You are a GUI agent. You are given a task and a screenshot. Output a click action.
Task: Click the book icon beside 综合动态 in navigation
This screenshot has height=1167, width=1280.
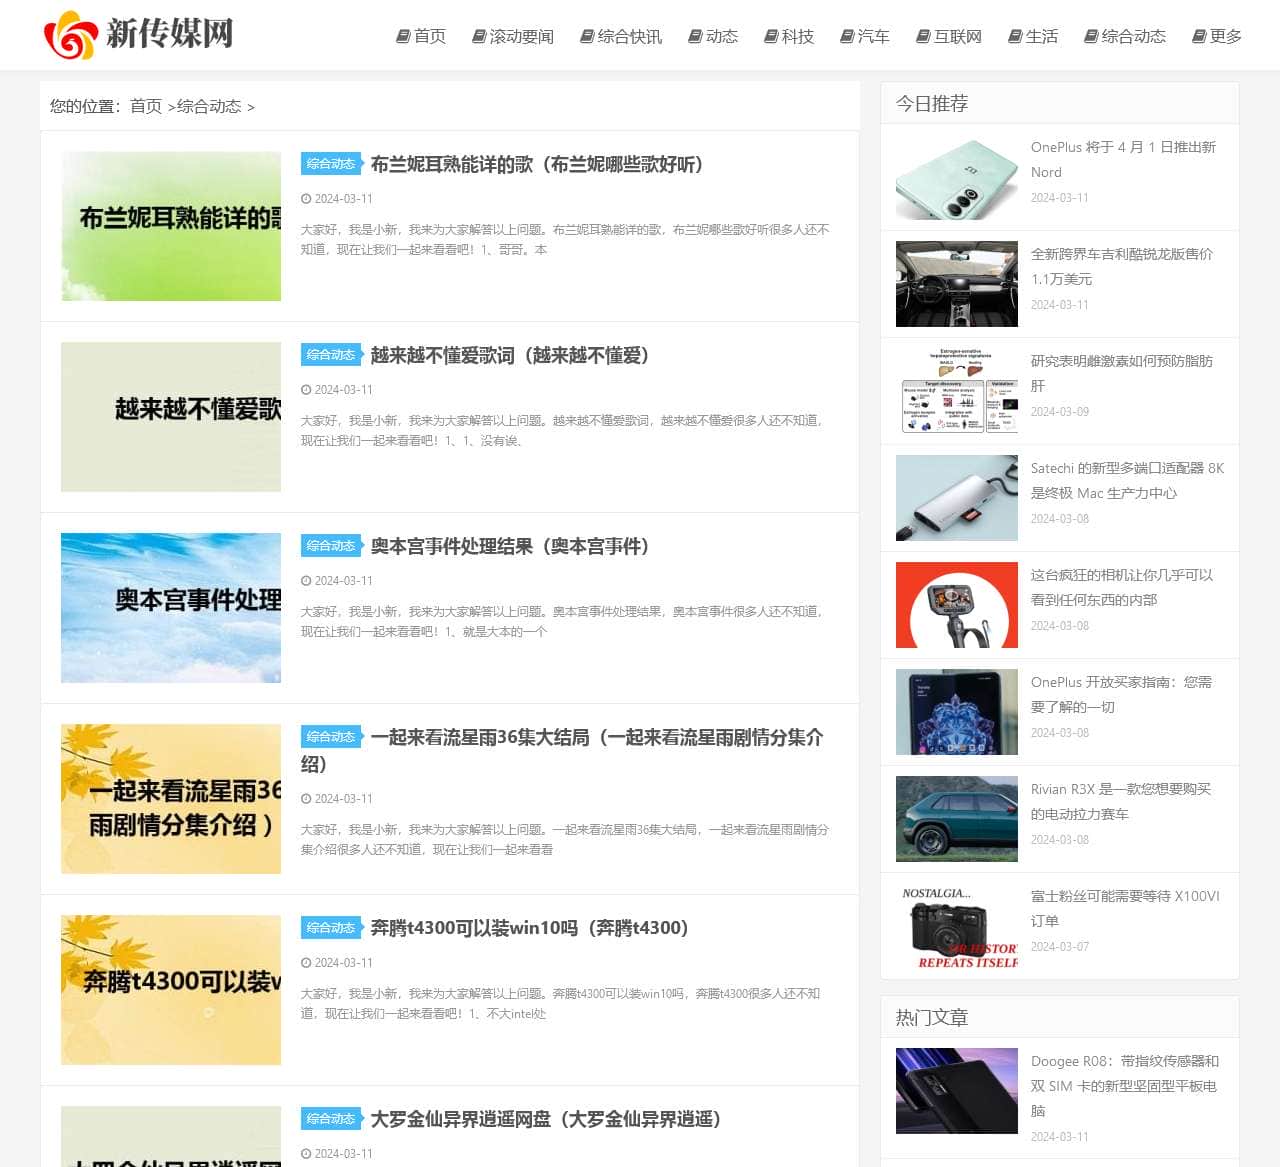[1091, 36]
